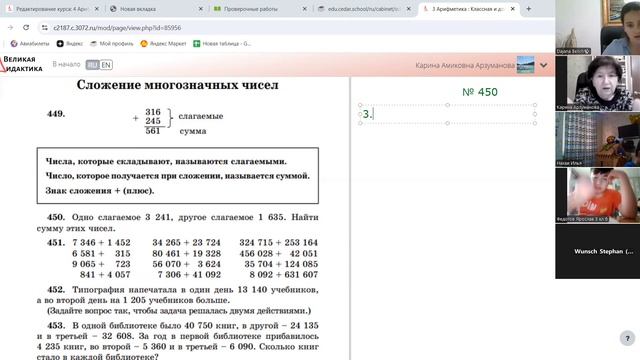Close the edu.cedar.school tab
The width and height of the screenshot is (640, 360).
[x=409, y=9]
